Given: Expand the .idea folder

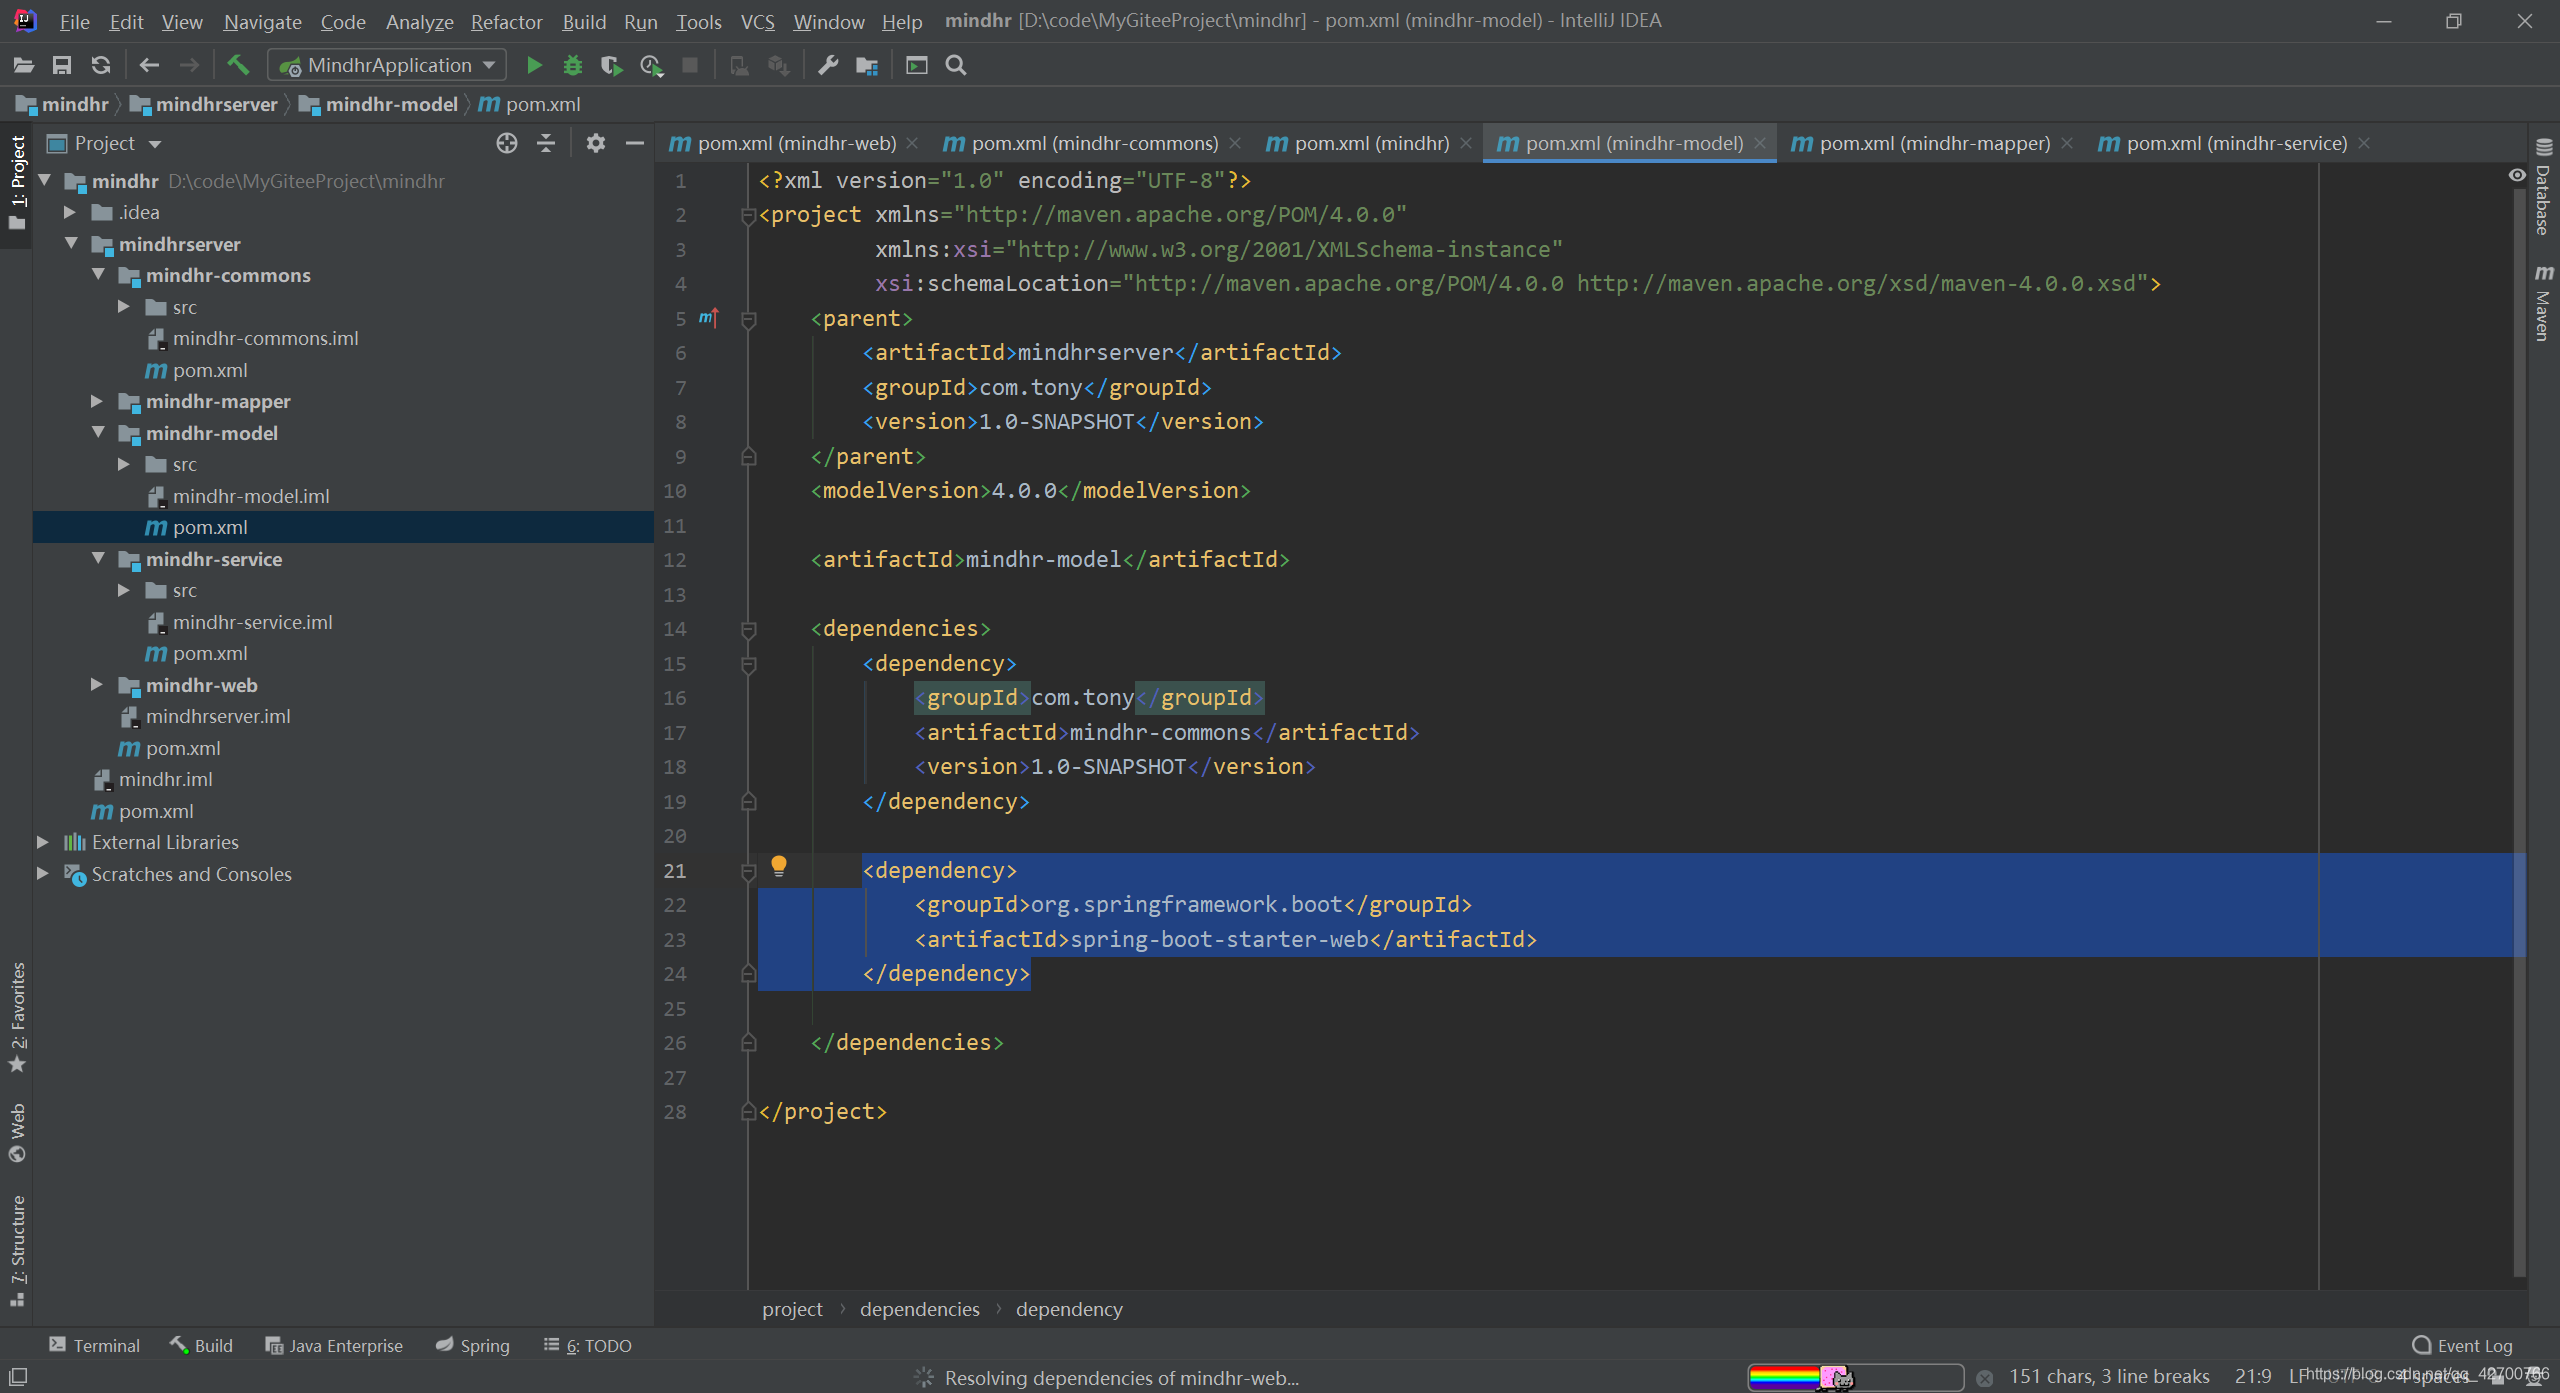Looking at the screenshot, I should 70,212.
